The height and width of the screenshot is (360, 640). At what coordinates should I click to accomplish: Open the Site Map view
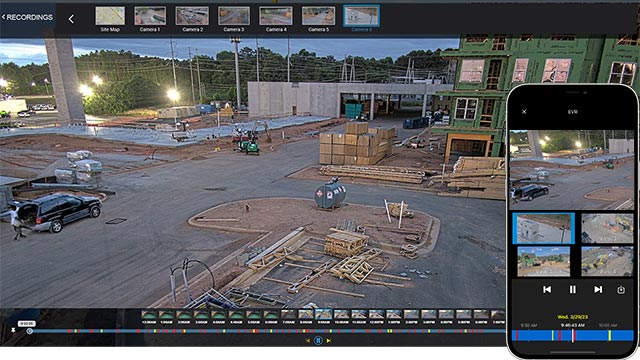110,16
